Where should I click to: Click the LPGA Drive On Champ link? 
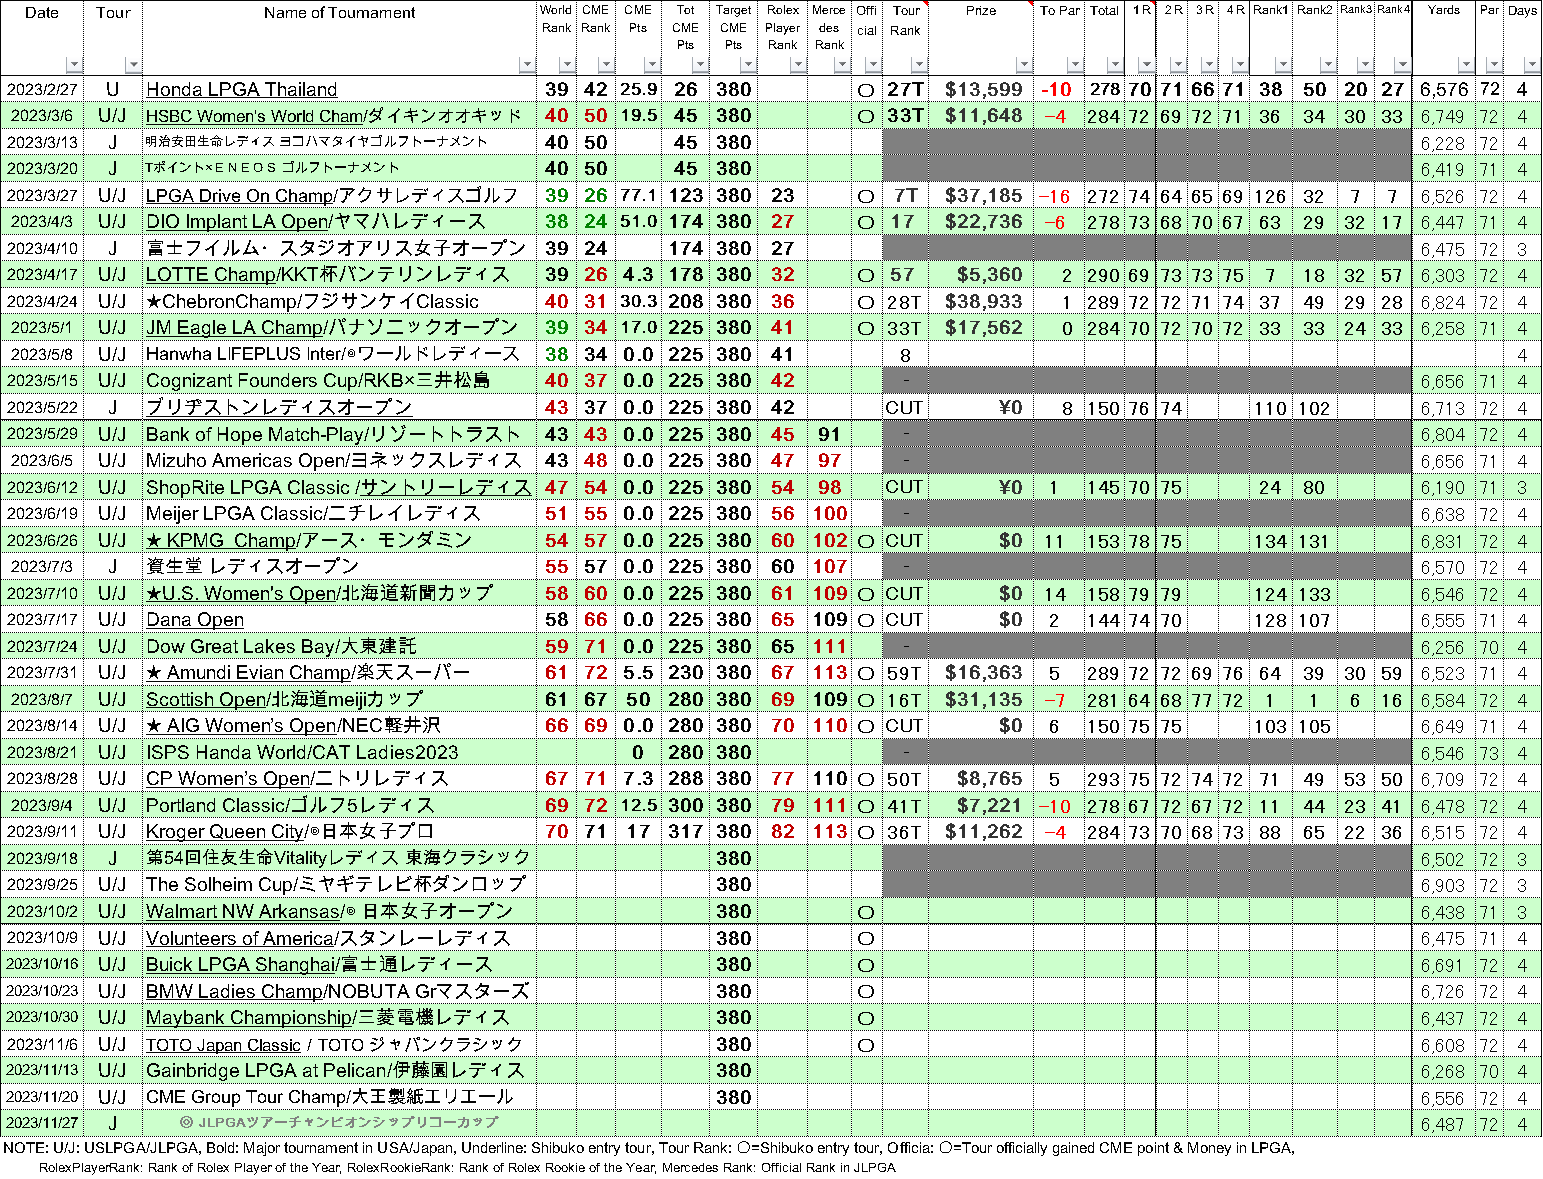[239, 195]
